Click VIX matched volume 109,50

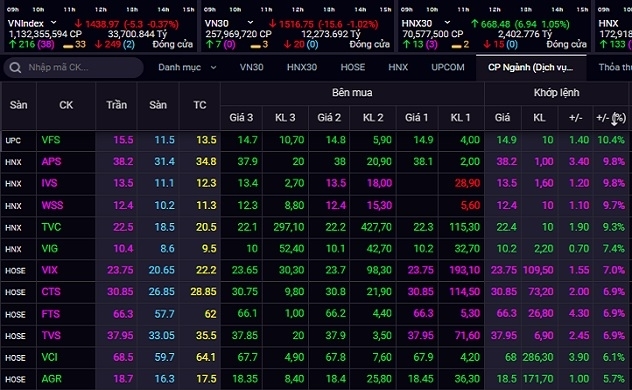538,270
